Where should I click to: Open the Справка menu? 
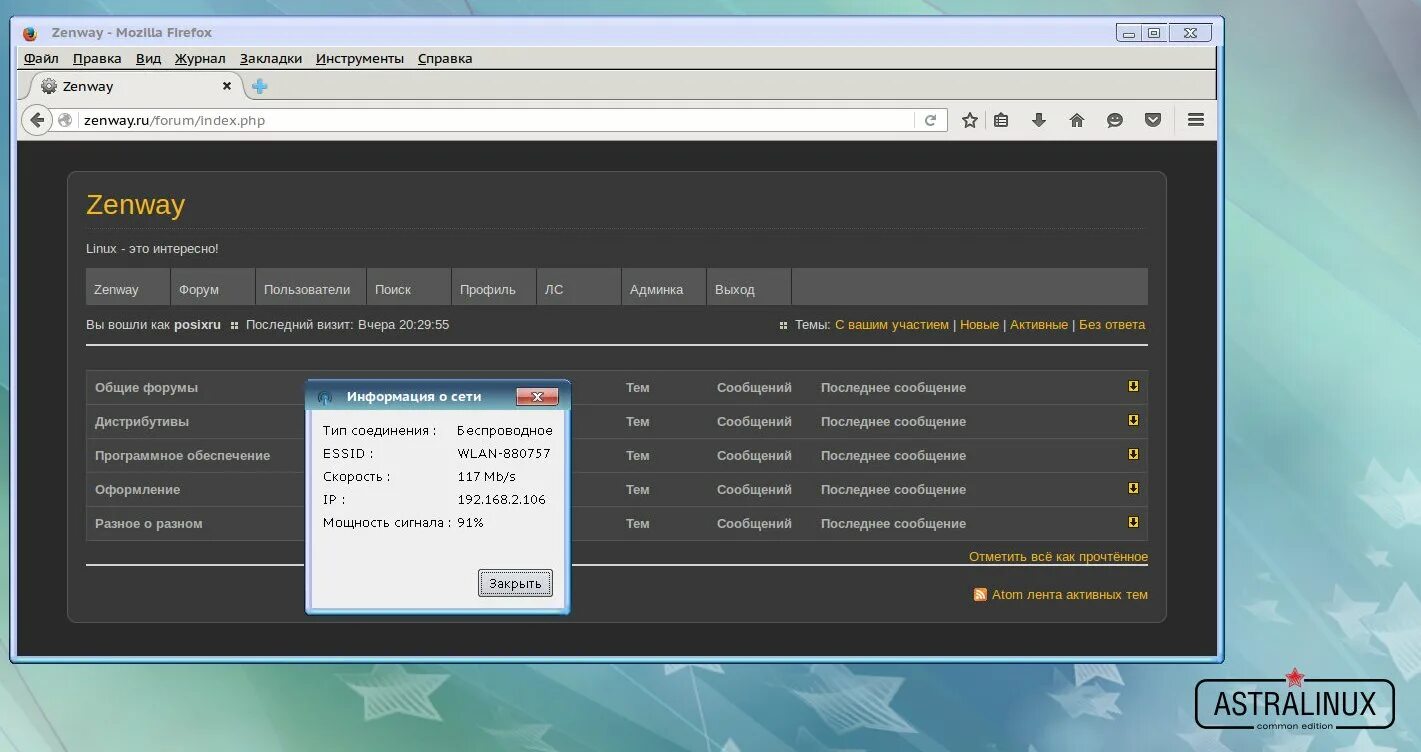coord(445,58)
